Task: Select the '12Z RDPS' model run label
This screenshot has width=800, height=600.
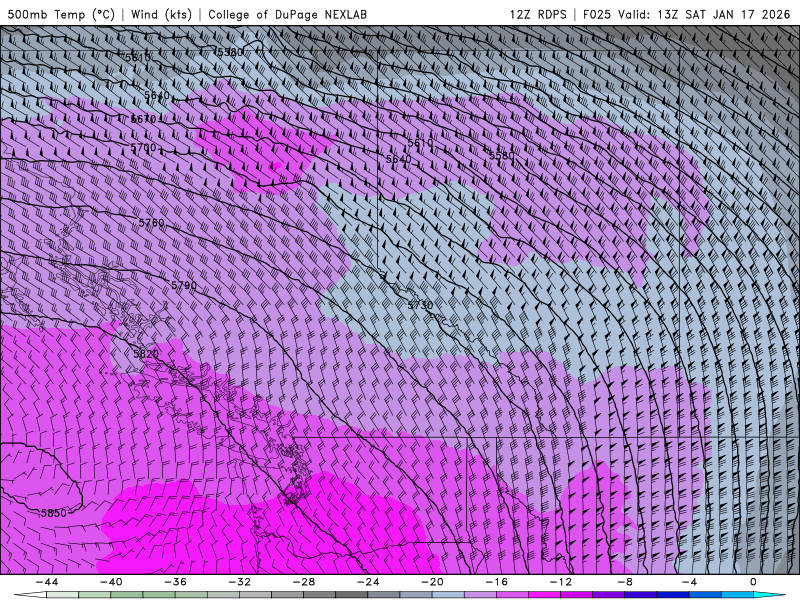Action: (x=537, y=15)
